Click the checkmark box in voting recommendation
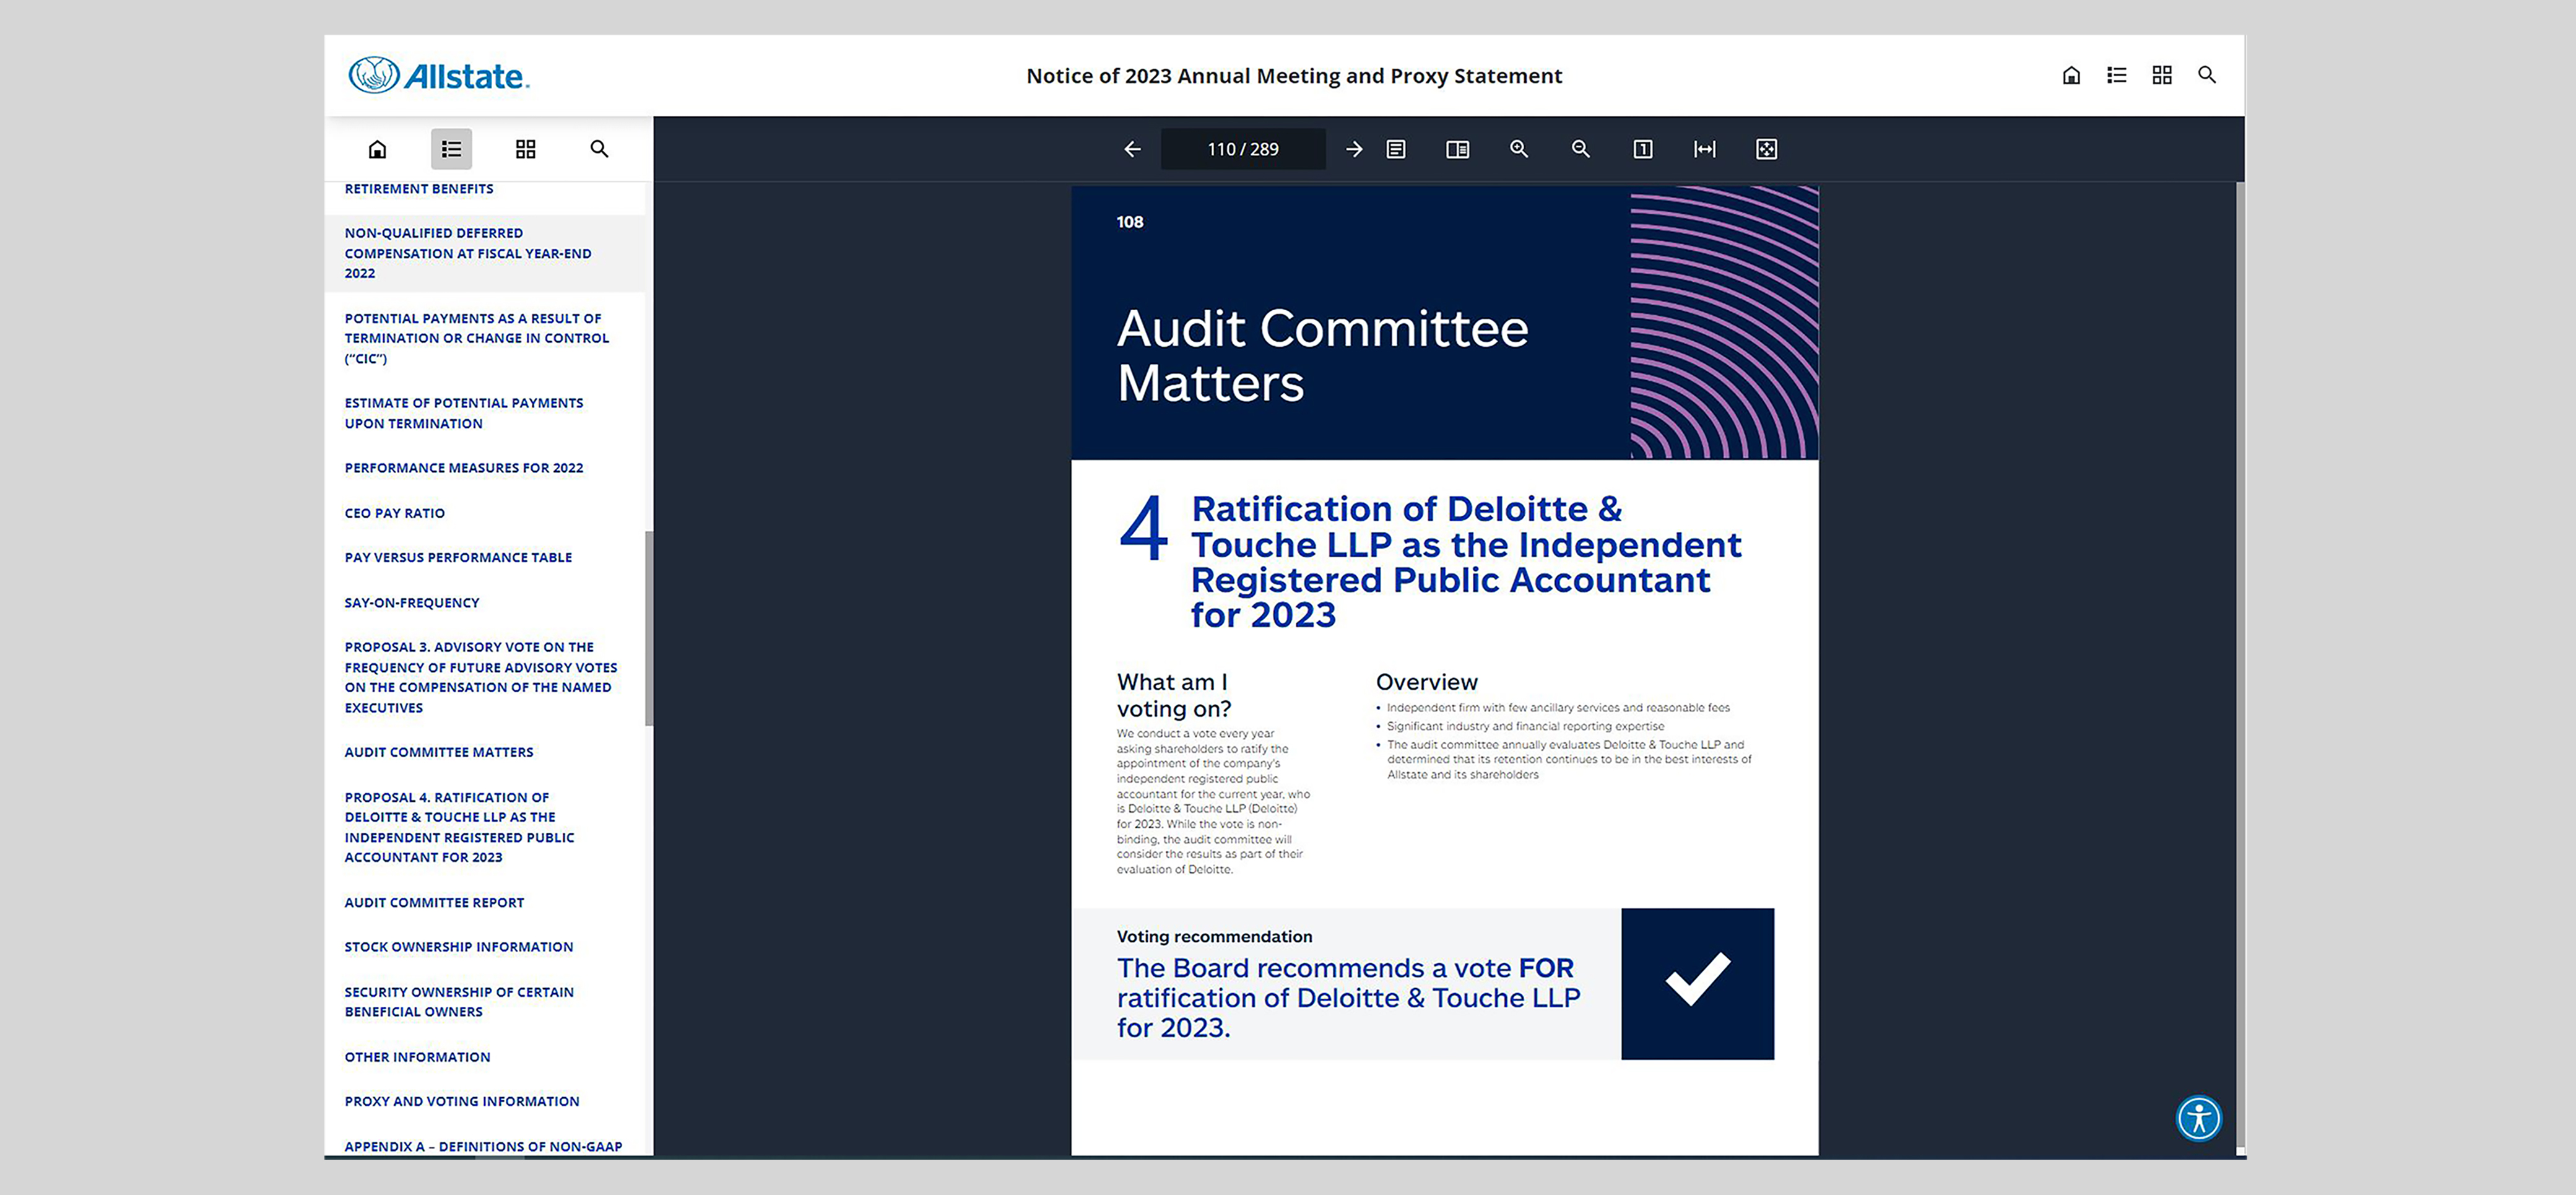Screen dimensions: 2576x1195 pos(1697,984)
